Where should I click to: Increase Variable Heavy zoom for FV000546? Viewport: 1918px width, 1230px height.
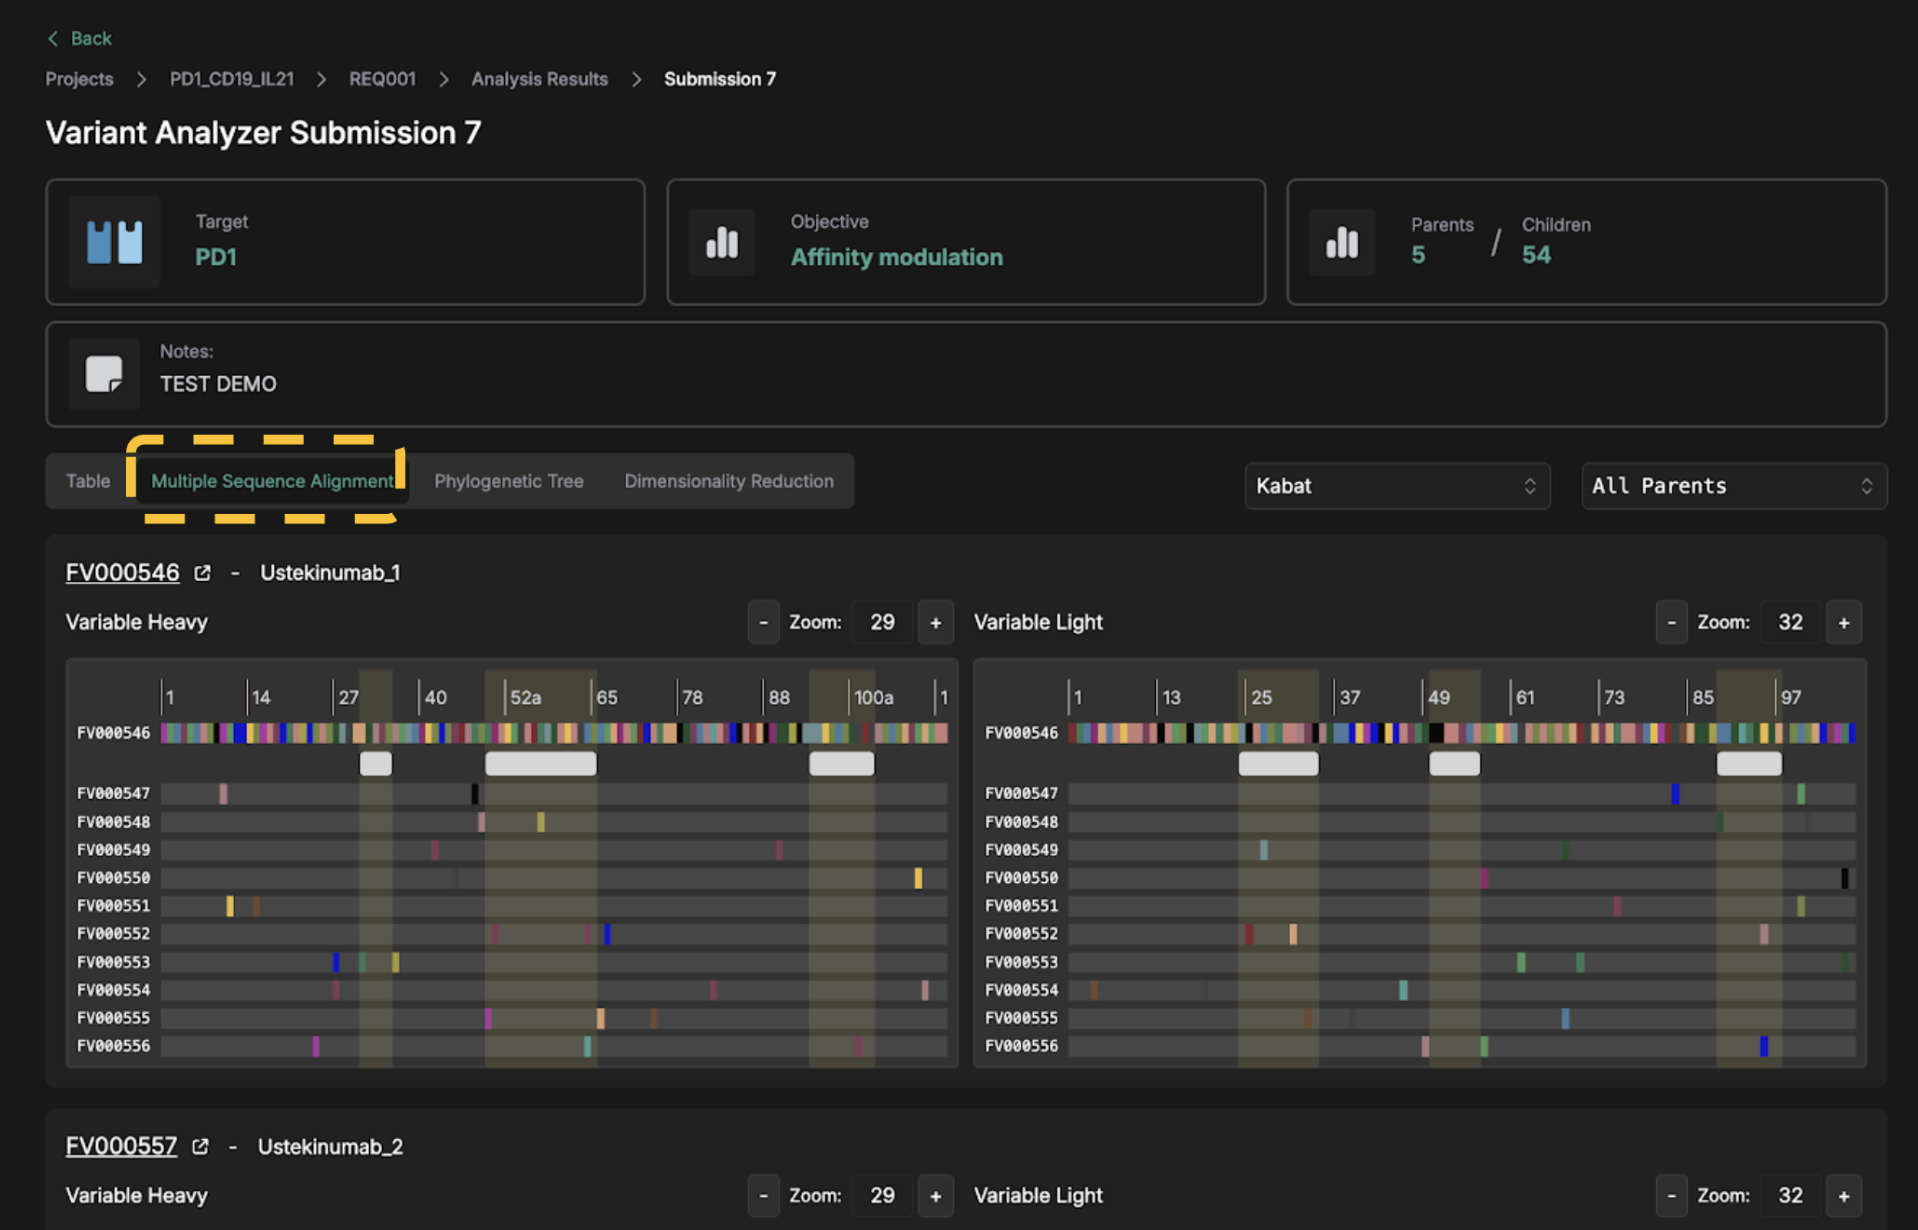point(935,622)
